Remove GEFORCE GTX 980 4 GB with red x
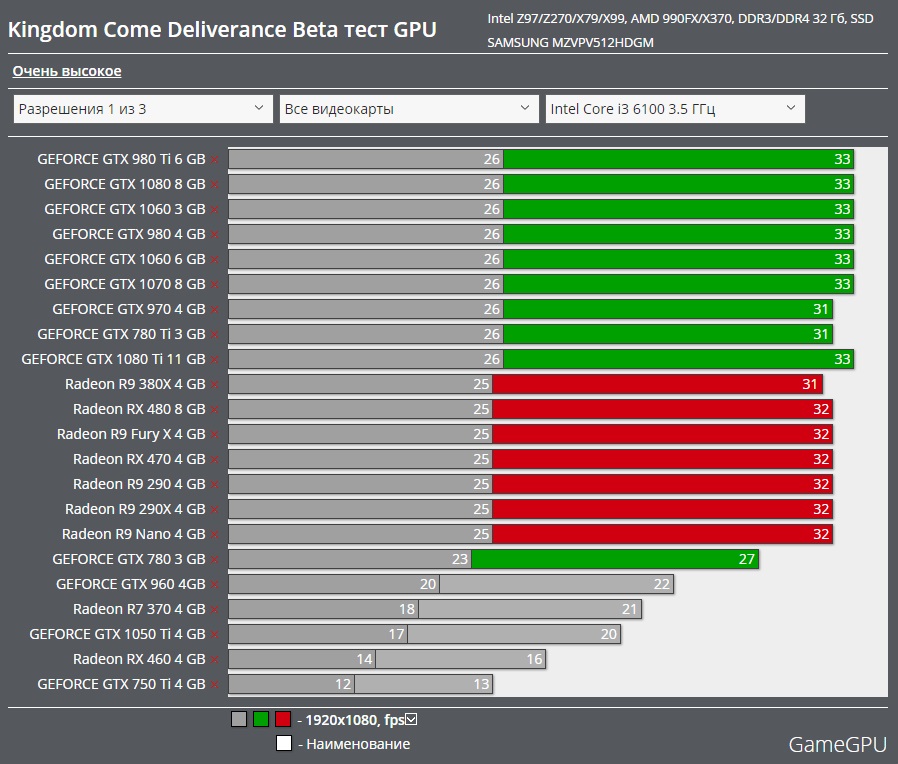The width and height of the screenshot is (898, 764). point(215,235)
